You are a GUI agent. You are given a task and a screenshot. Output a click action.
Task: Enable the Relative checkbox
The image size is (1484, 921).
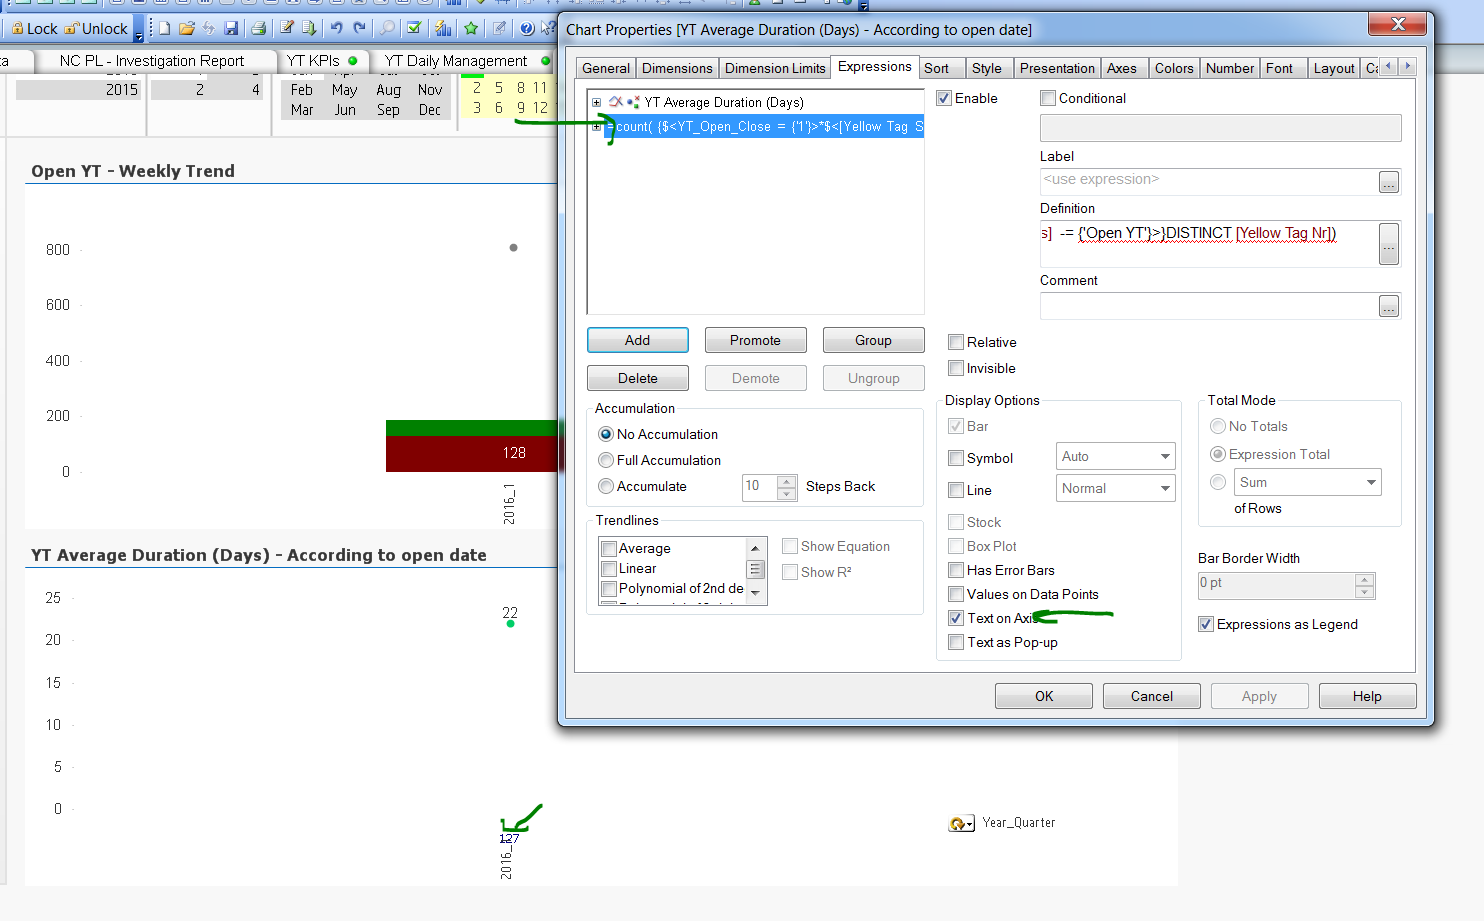point(956,342)
